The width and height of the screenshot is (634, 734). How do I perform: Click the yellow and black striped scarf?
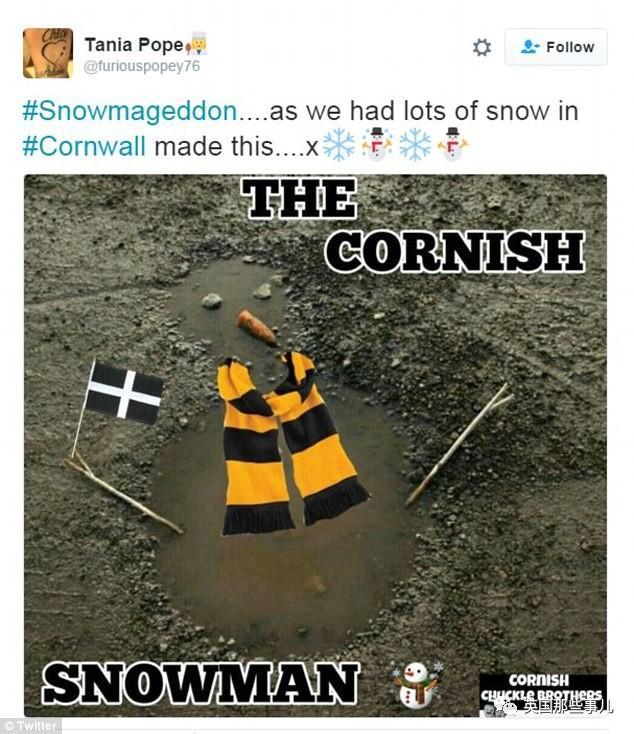tap(288, 442)
